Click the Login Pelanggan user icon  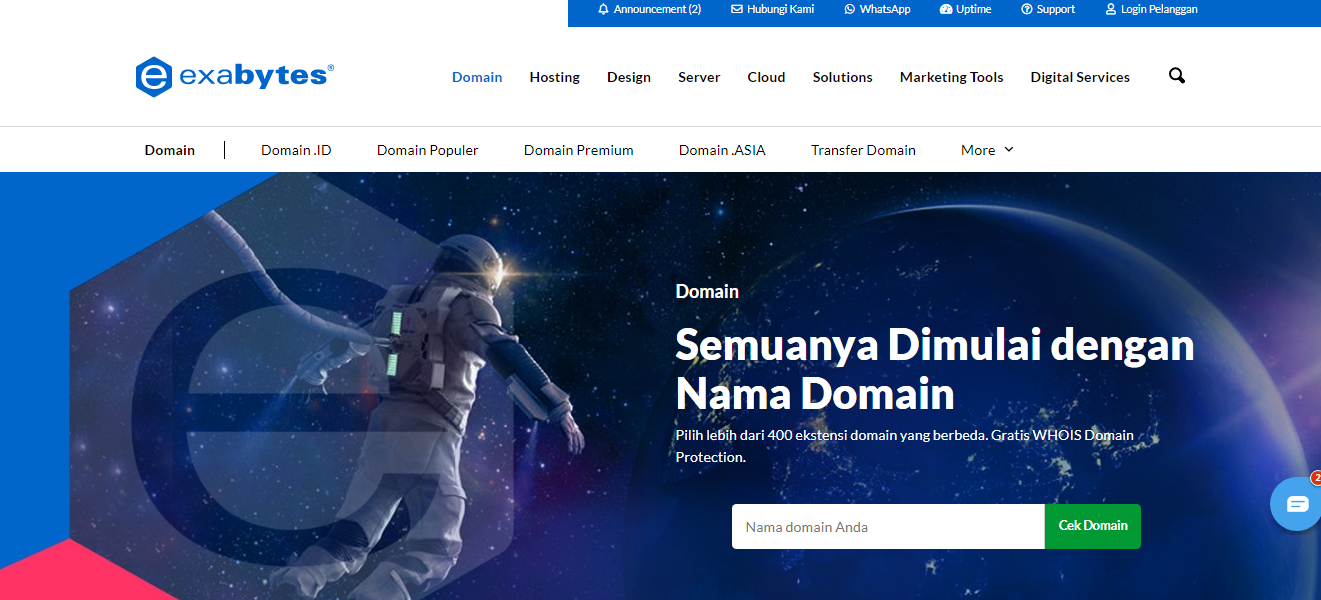pos(1109,9)
